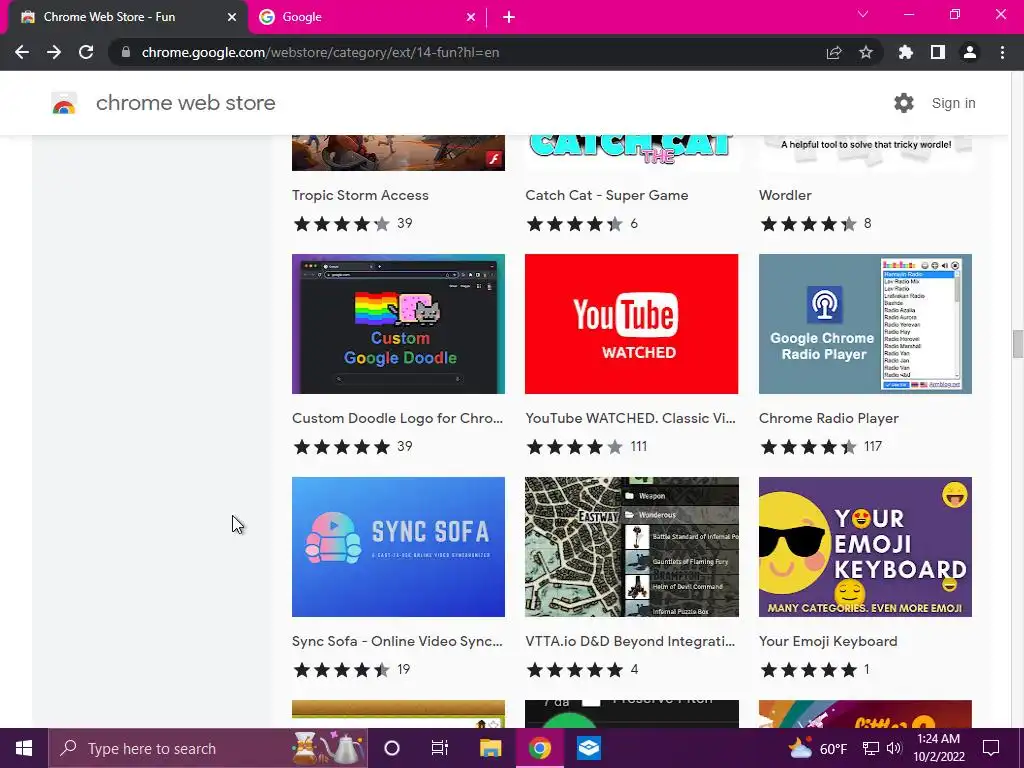Open the Chrome profile icon

(970, 52)
